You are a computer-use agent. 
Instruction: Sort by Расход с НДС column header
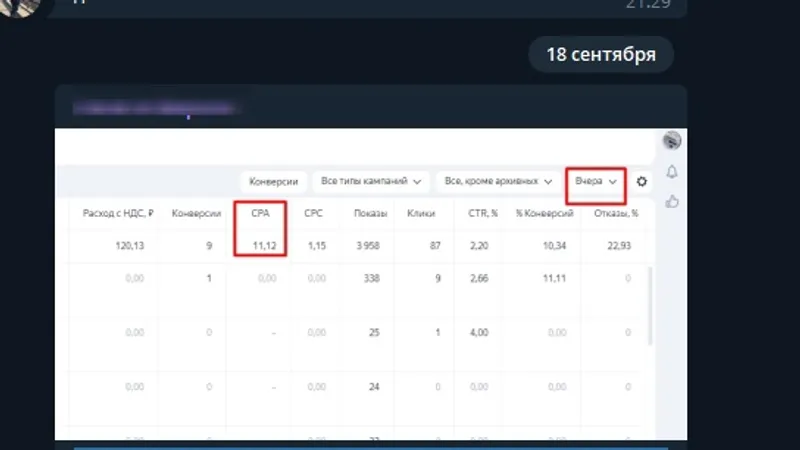pos(118,213)
